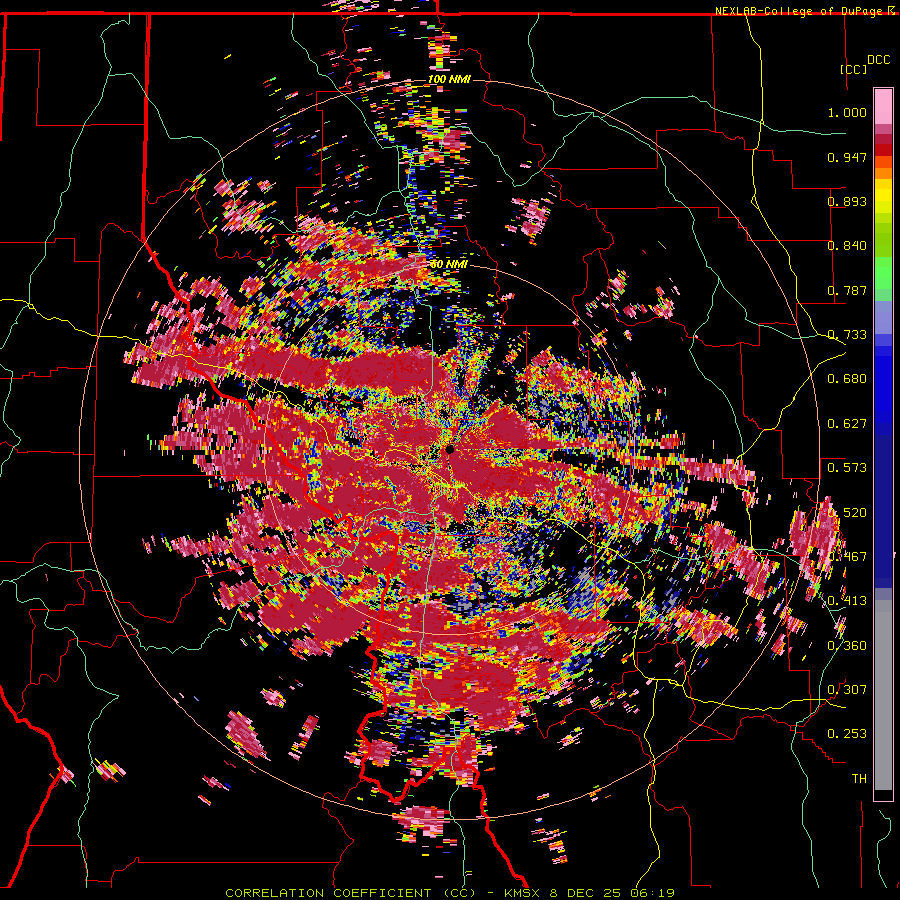Click the TH threshold label on the legend
This screenshot has width=900, height=900.
[x=859, y=779]
